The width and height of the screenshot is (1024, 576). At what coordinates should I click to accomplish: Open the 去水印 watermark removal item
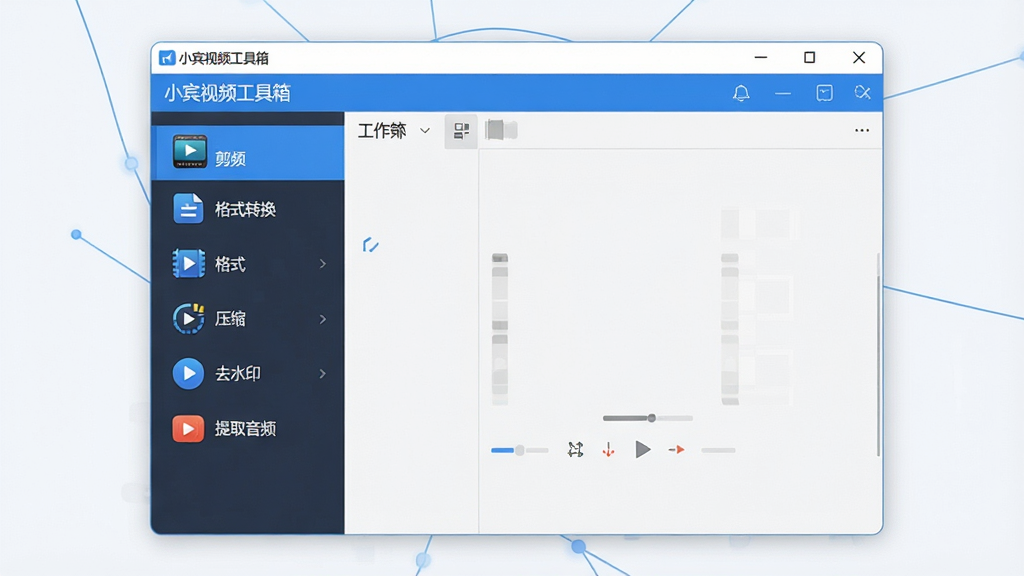click(248, 374)
